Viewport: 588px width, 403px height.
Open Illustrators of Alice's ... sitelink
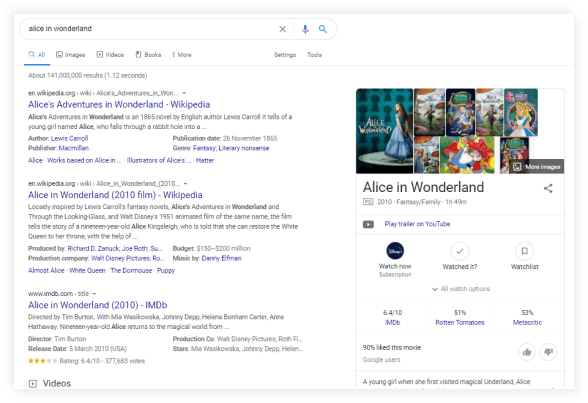point(159,160)
